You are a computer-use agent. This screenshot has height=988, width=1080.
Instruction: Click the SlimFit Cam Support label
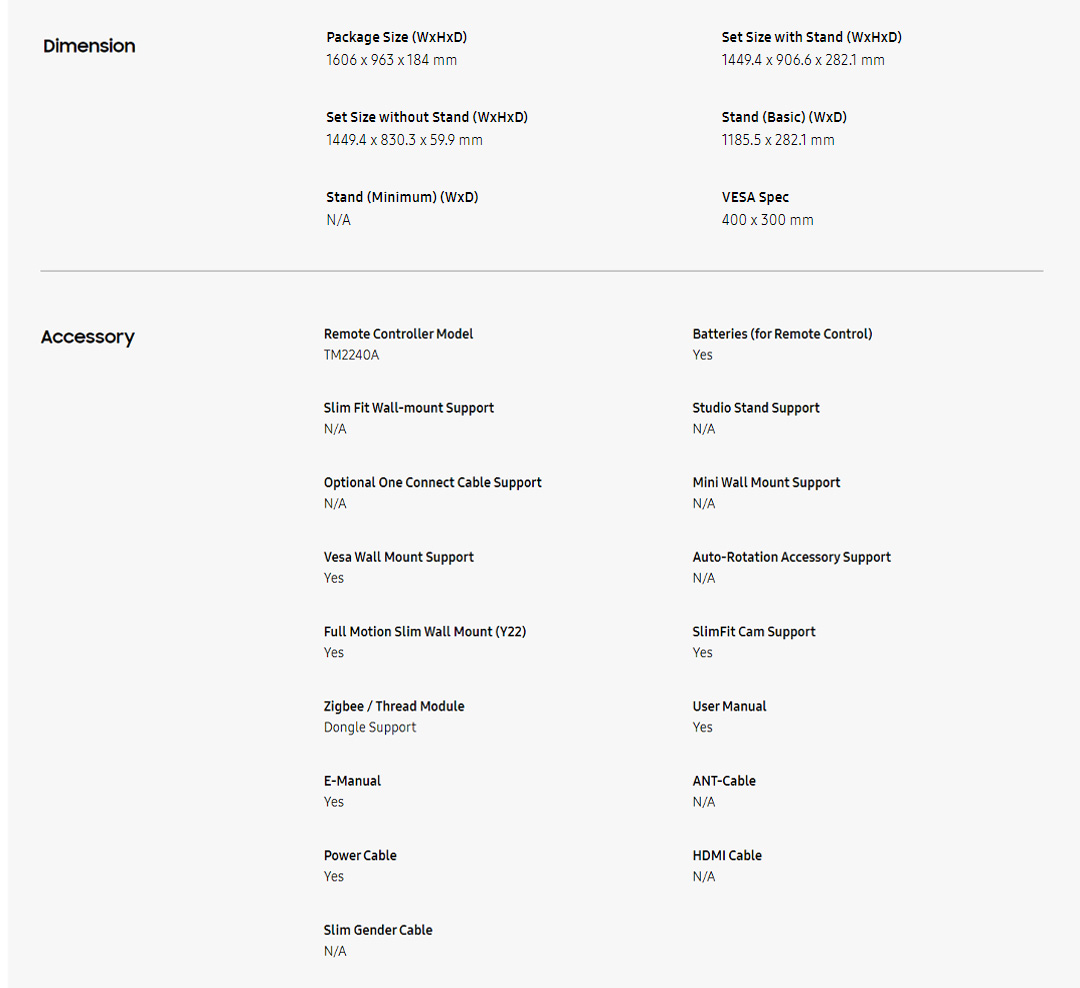[753, 631]
